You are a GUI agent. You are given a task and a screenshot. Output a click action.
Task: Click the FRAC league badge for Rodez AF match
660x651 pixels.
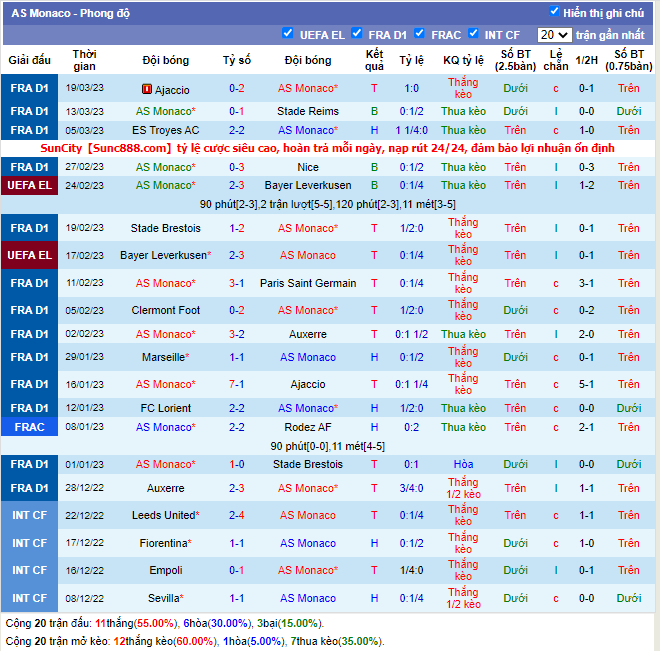[x=29, y=427]
